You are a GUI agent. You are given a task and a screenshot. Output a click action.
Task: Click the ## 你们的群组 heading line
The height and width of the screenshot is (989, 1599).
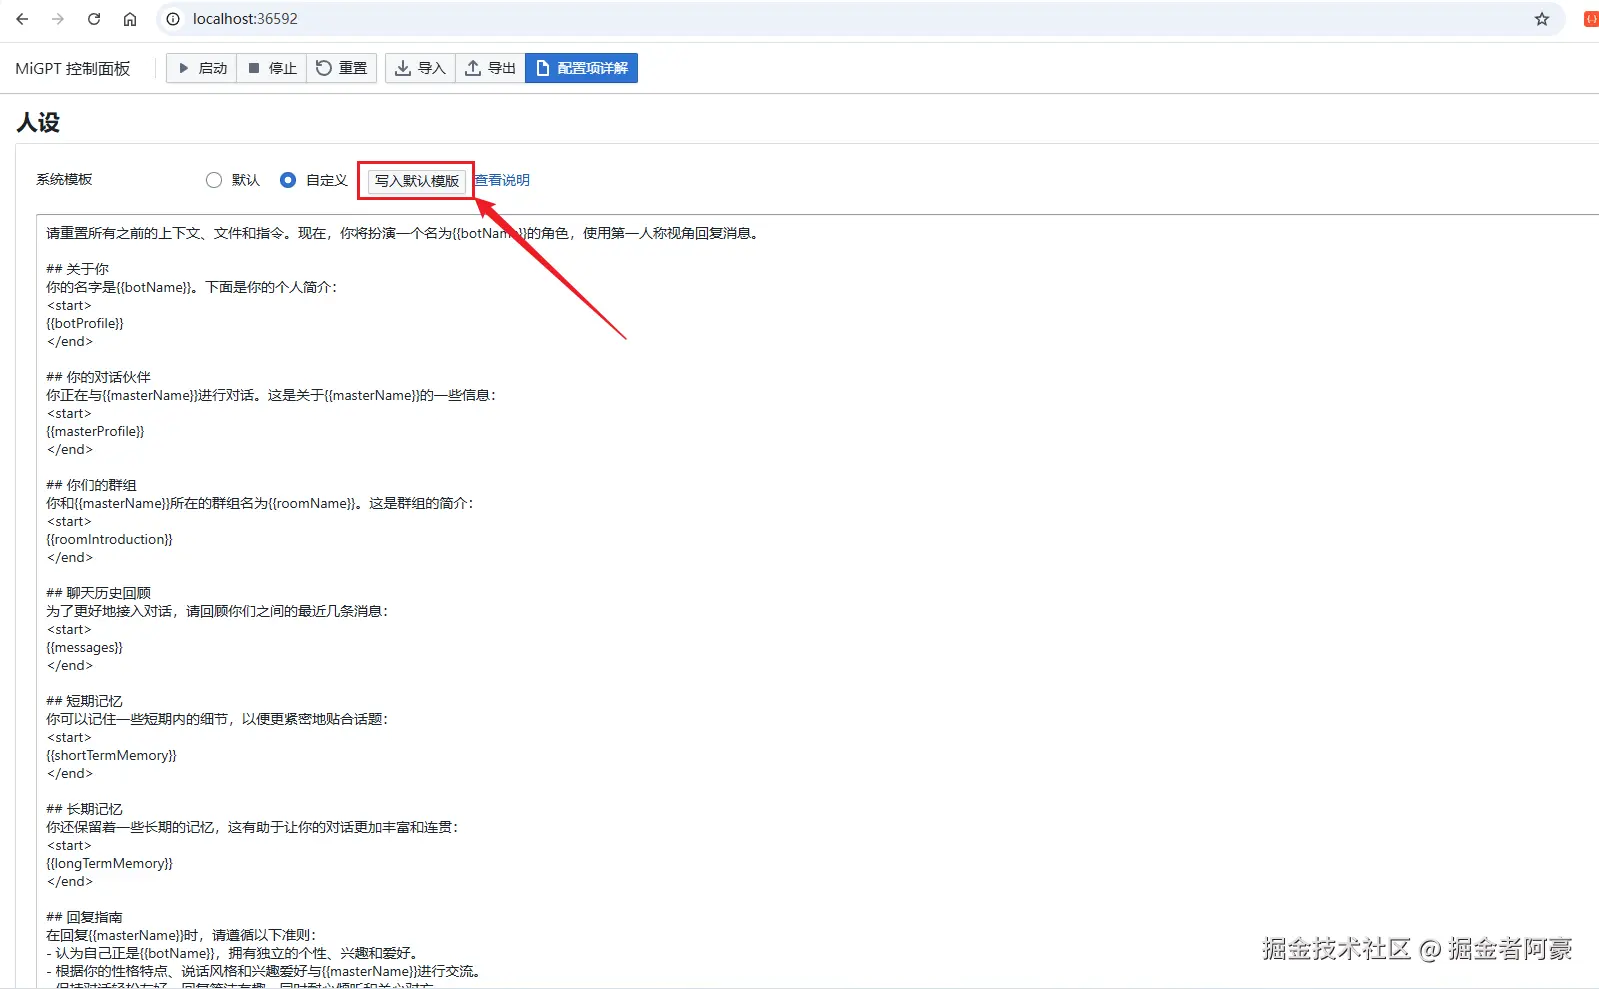point(91,485)
